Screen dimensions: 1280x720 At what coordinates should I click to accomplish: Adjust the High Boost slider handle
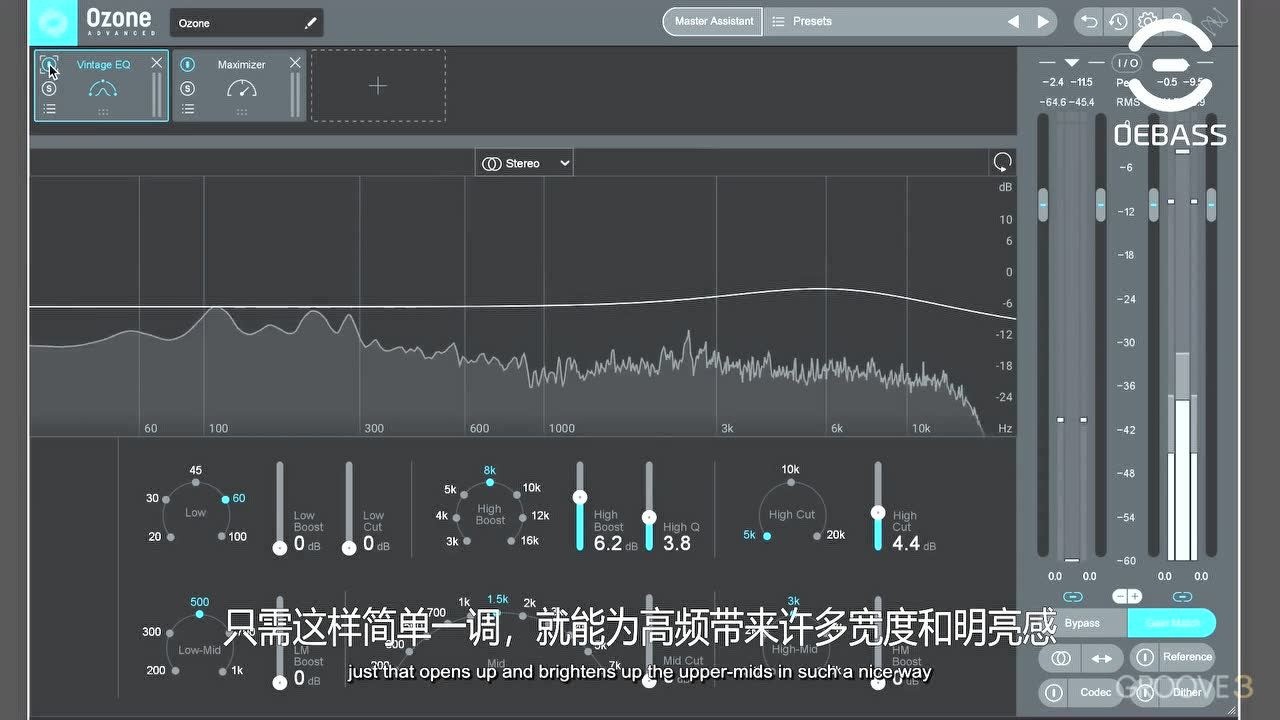[x=579, y=497]
